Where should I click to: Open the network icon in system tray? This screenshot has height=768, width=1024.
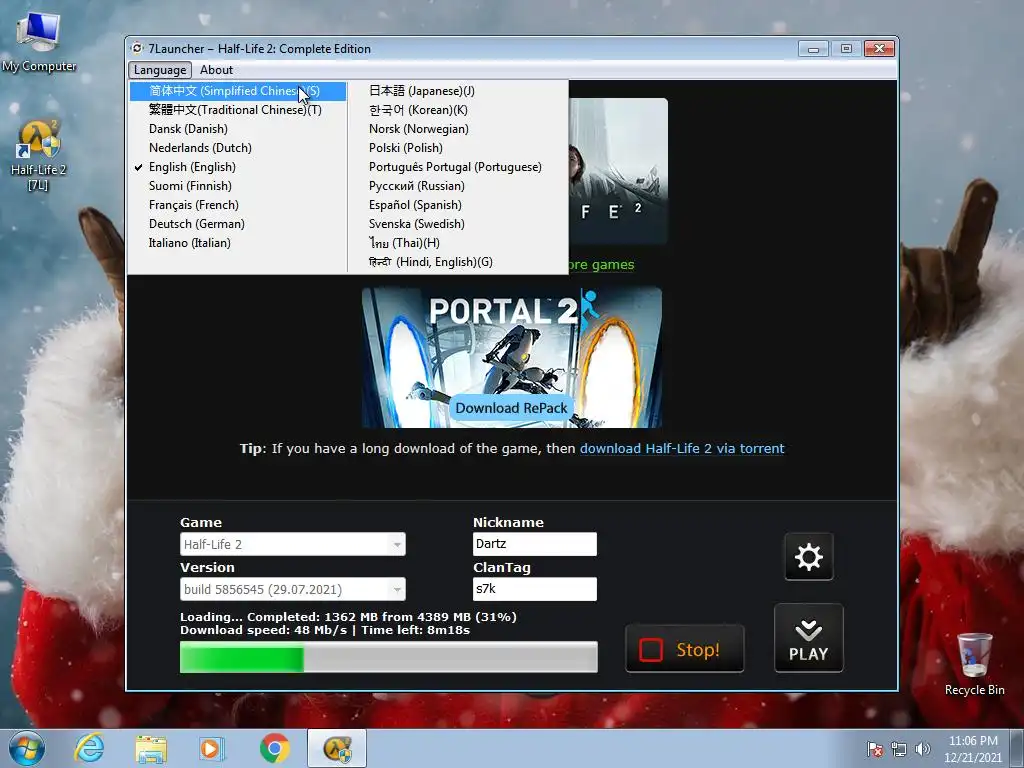pyautogui.click(x=899, y=750)
